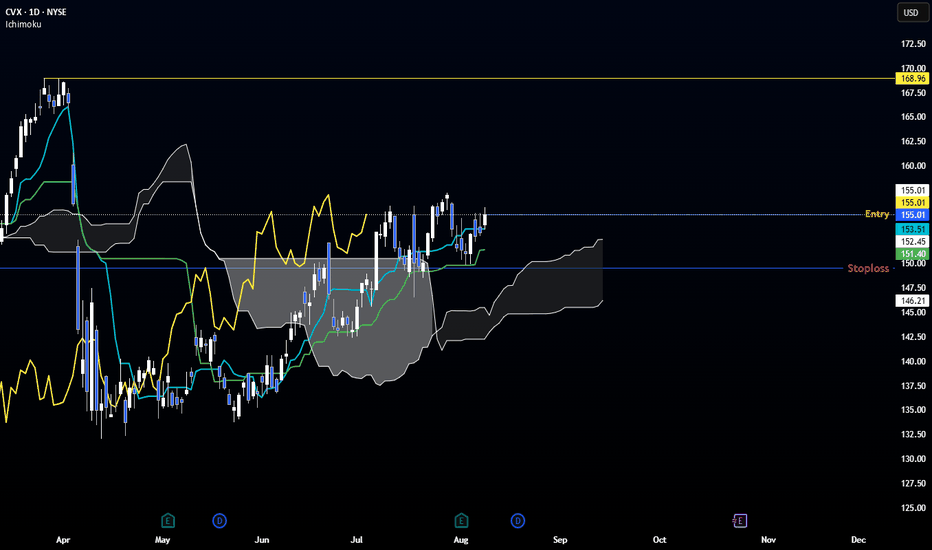Click the 135.00 price axis value

tap(914, 410)
